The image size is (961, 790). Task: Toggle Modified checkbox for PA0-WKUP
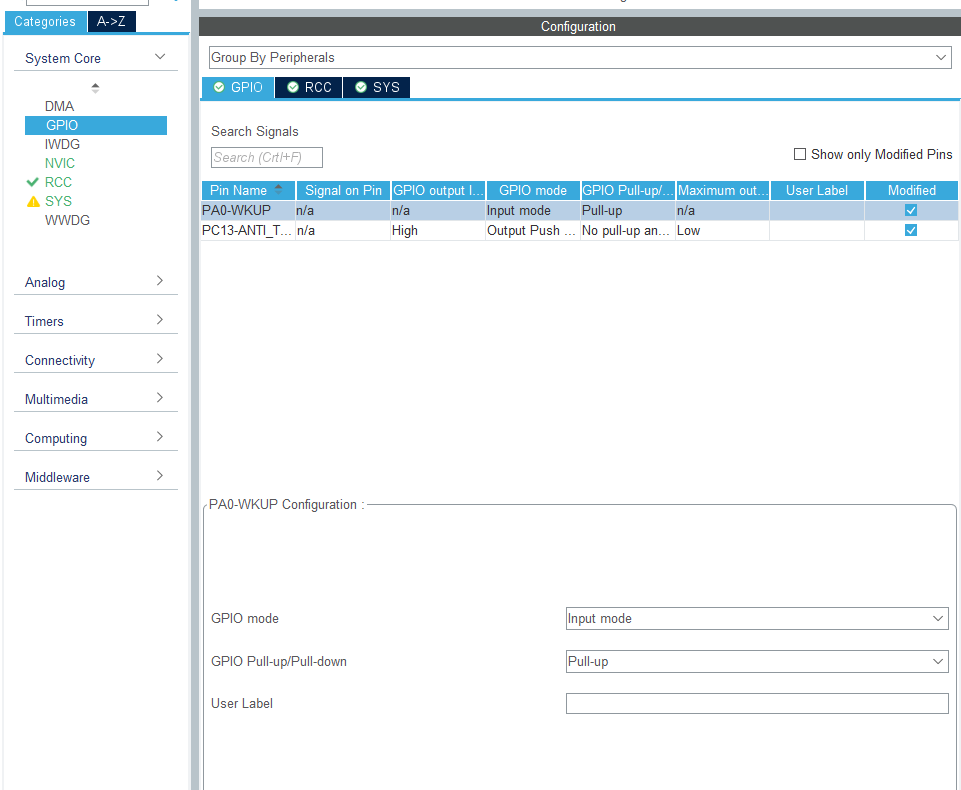click(911, 210)
